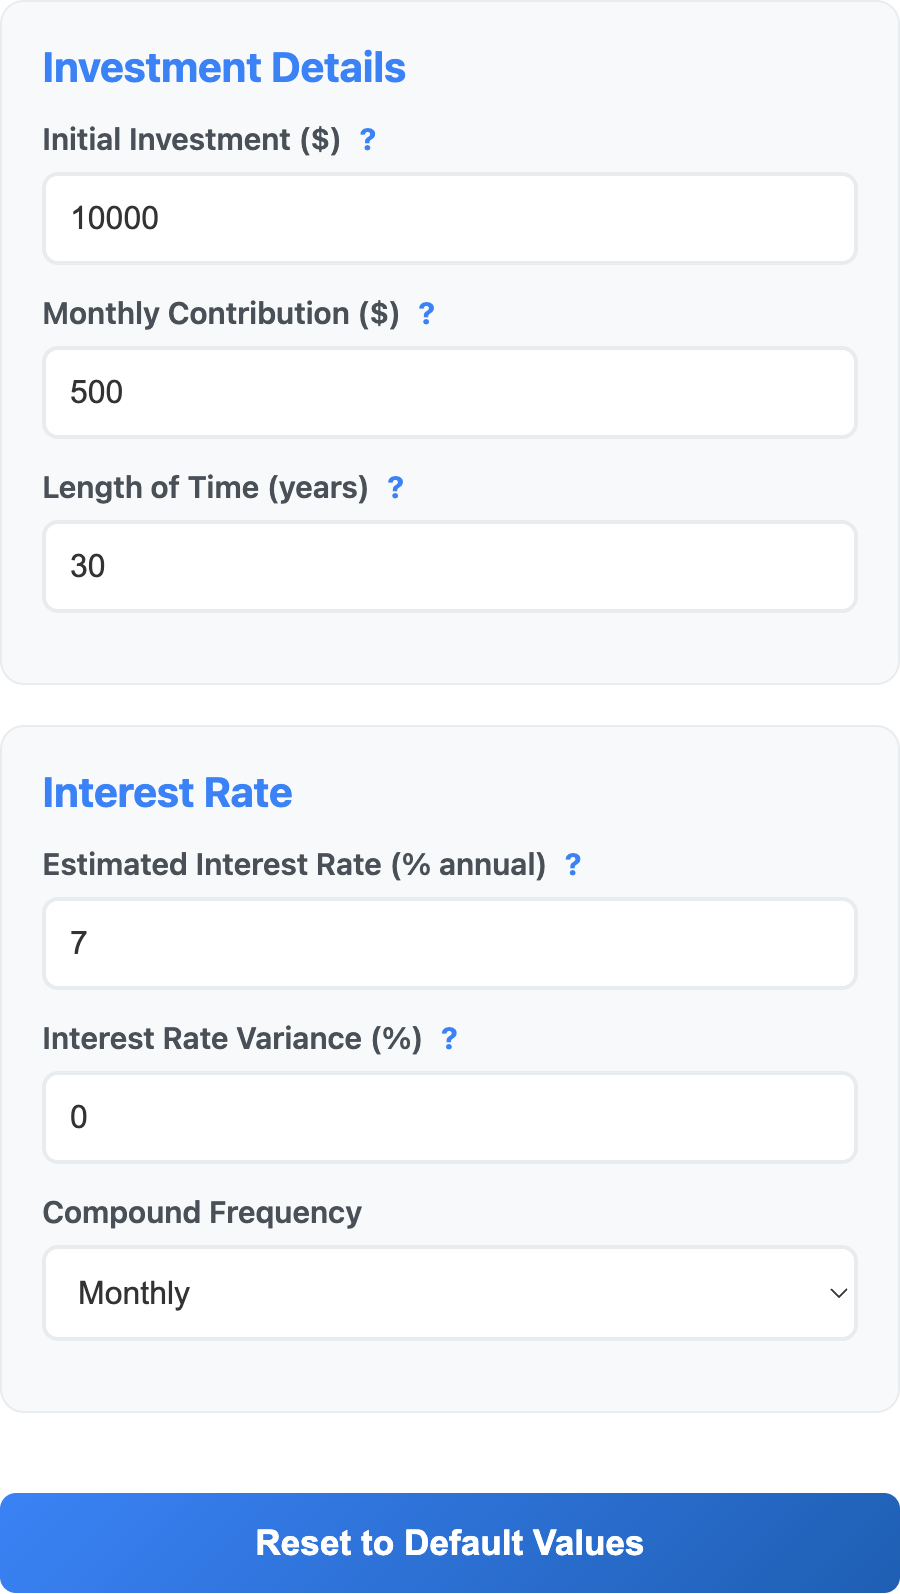View Interest Rate Variance help info
Image resolution: width=900 pixels, height=1594 pixels.
point(449,1039)
